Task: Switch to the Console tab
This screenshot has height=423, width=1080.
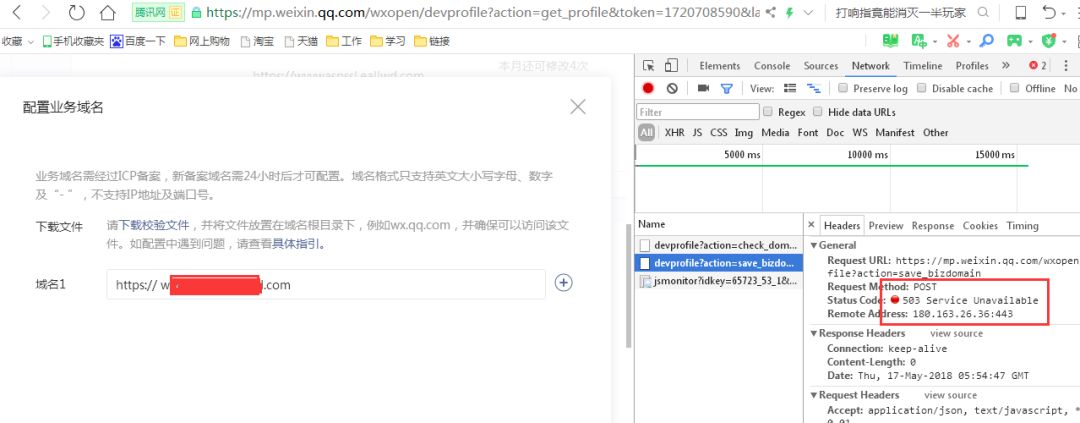Action: [772, 65]
